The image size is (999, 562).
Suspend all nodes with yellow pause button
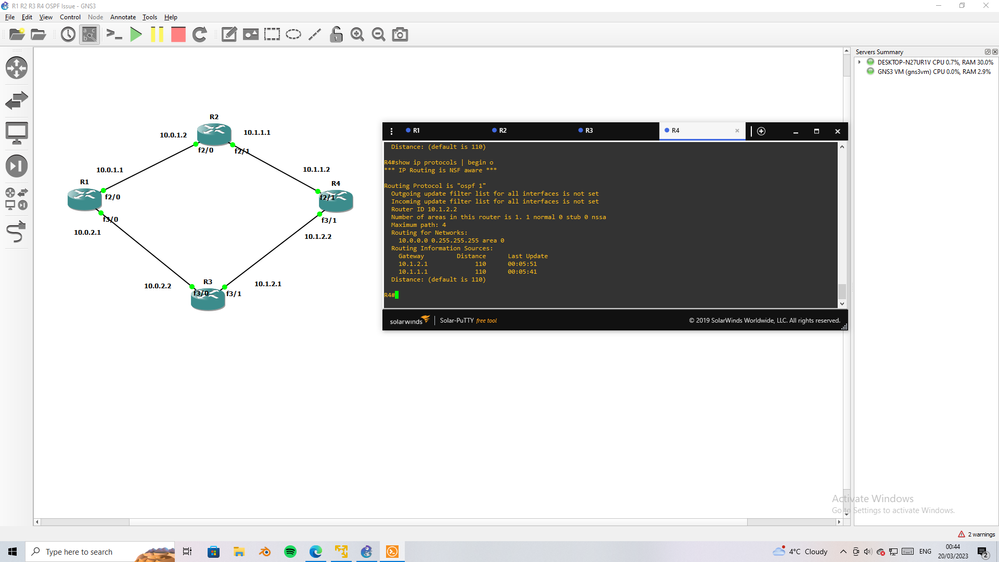tap(157, 34)
